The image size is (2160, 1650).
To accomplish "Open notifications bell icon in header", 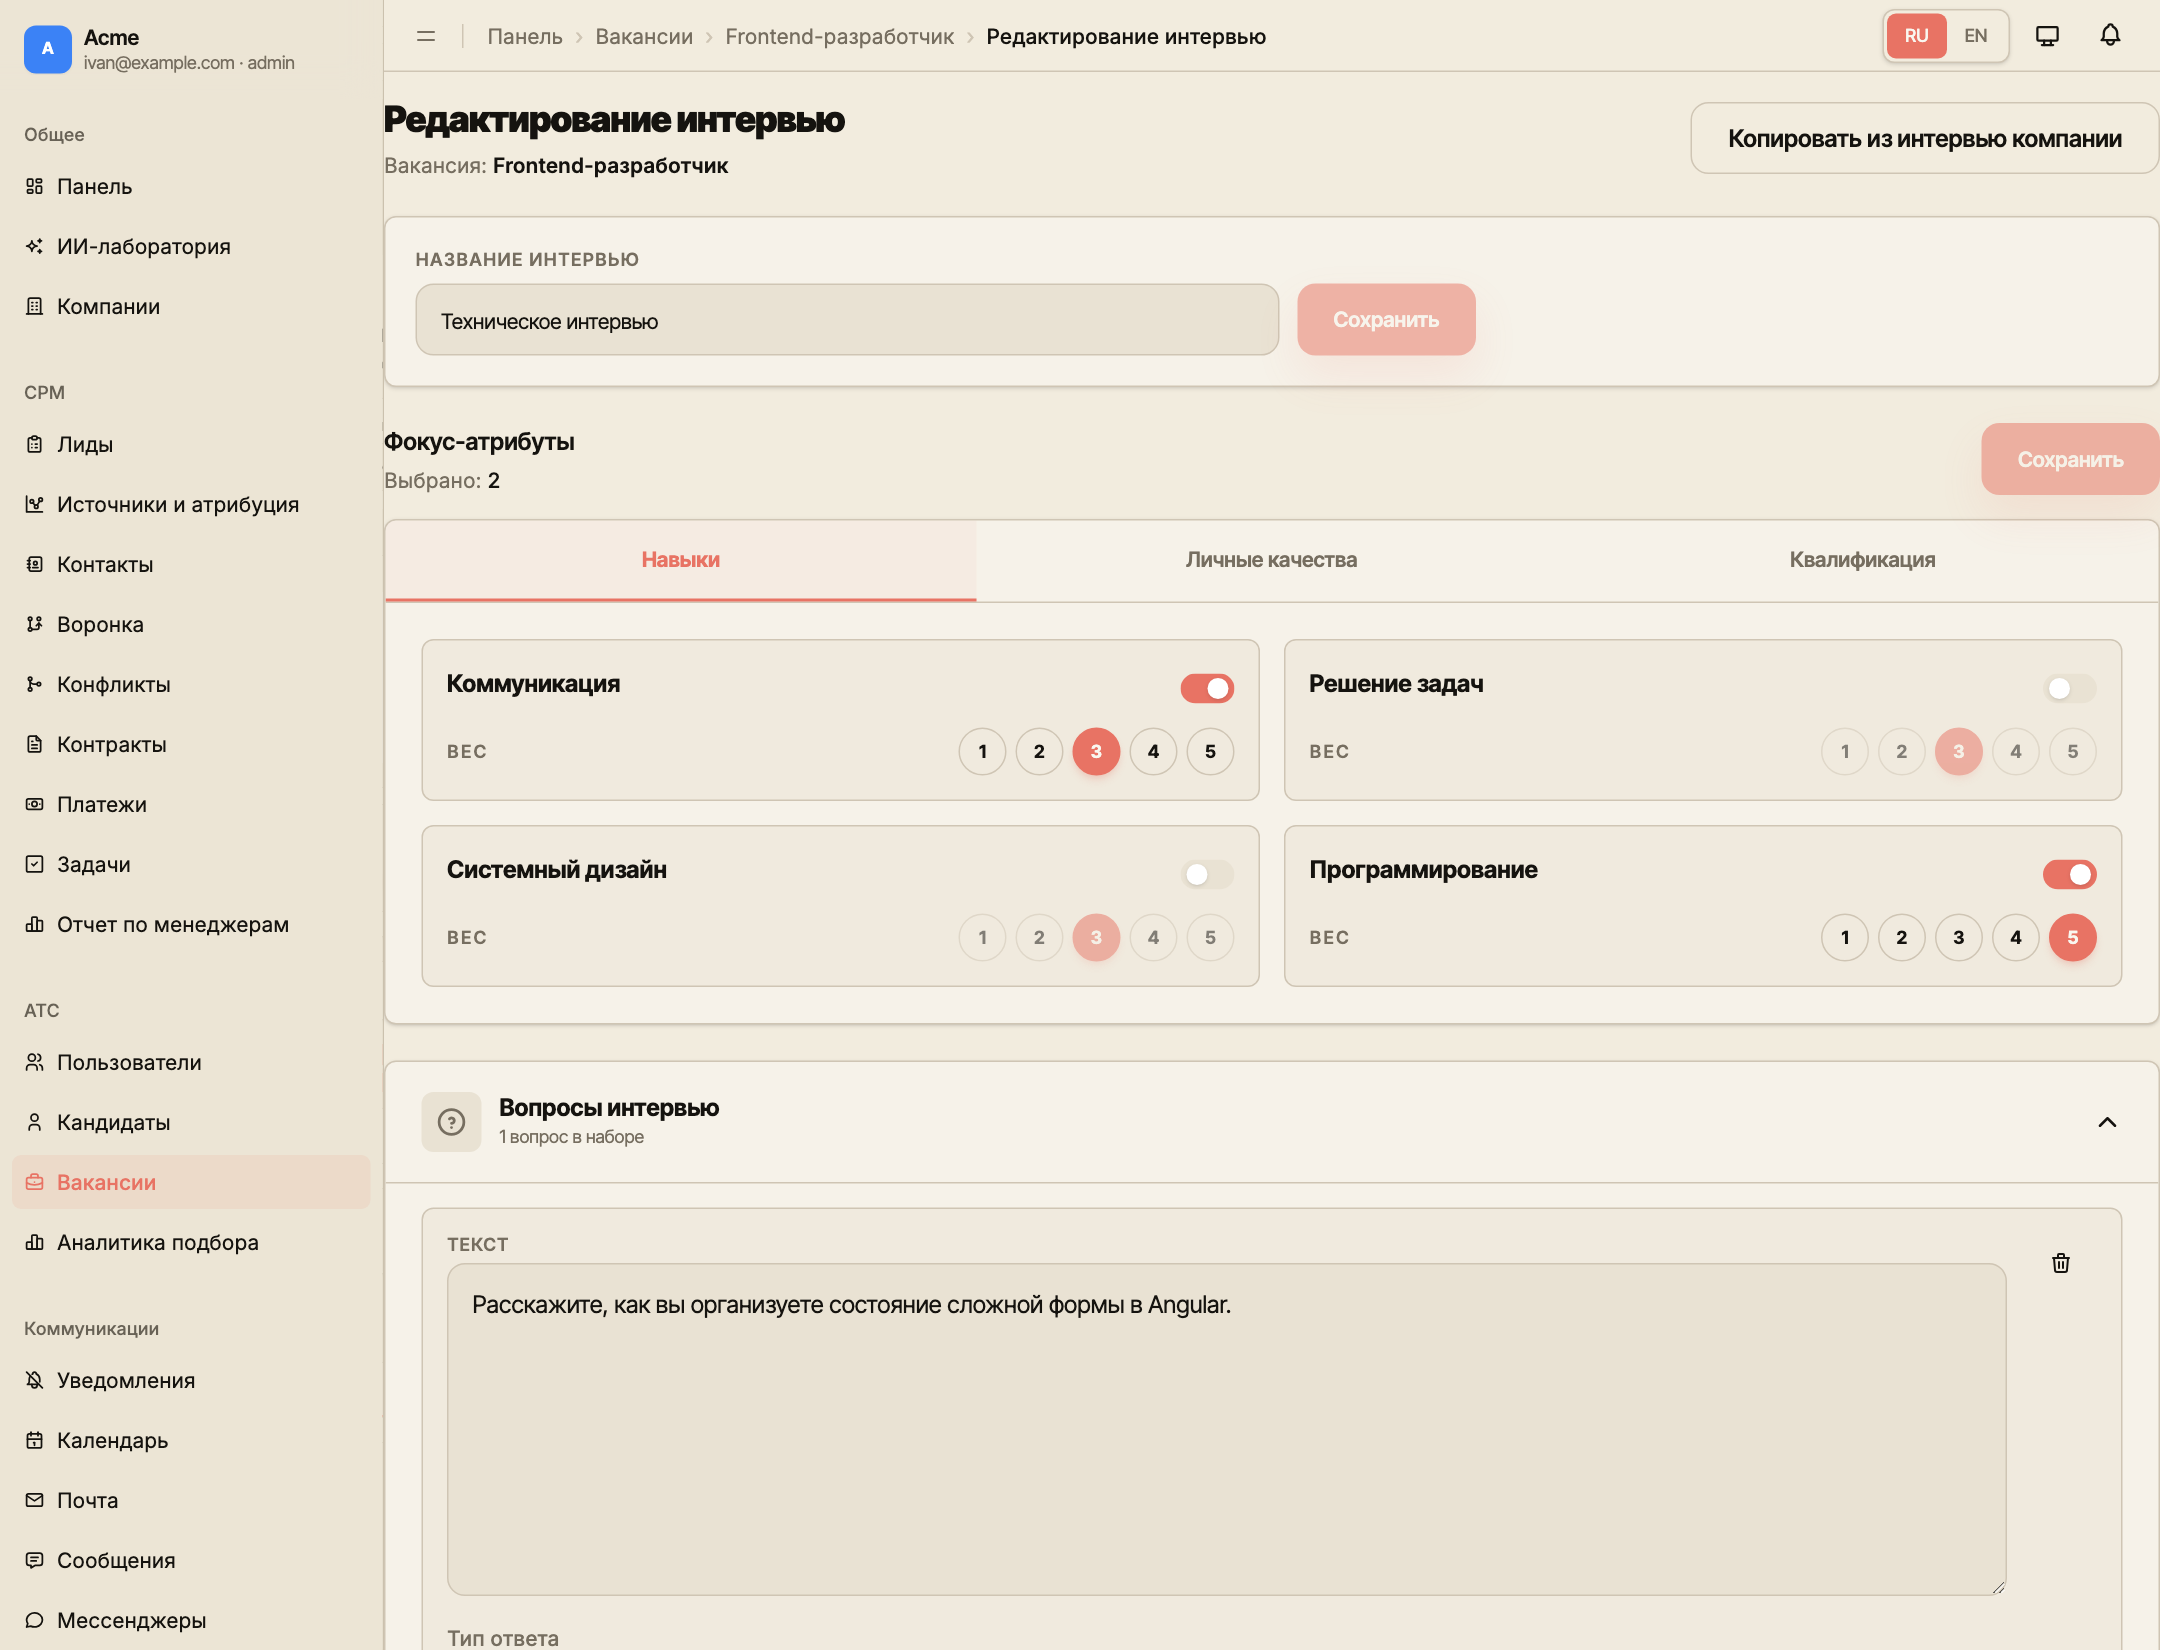I will pos(2110,36).
